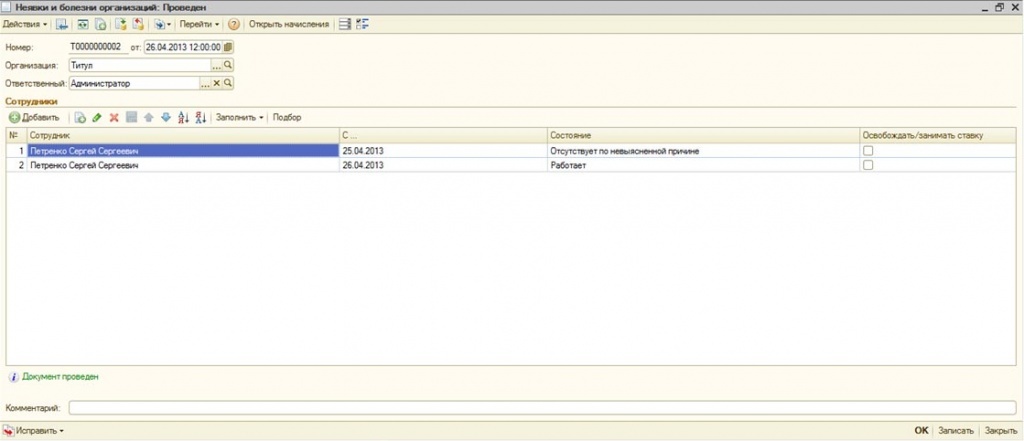Viewport: 1024px width, 441px height.
Task: Sort ascending with the A-Z icon
Action: 183,117
